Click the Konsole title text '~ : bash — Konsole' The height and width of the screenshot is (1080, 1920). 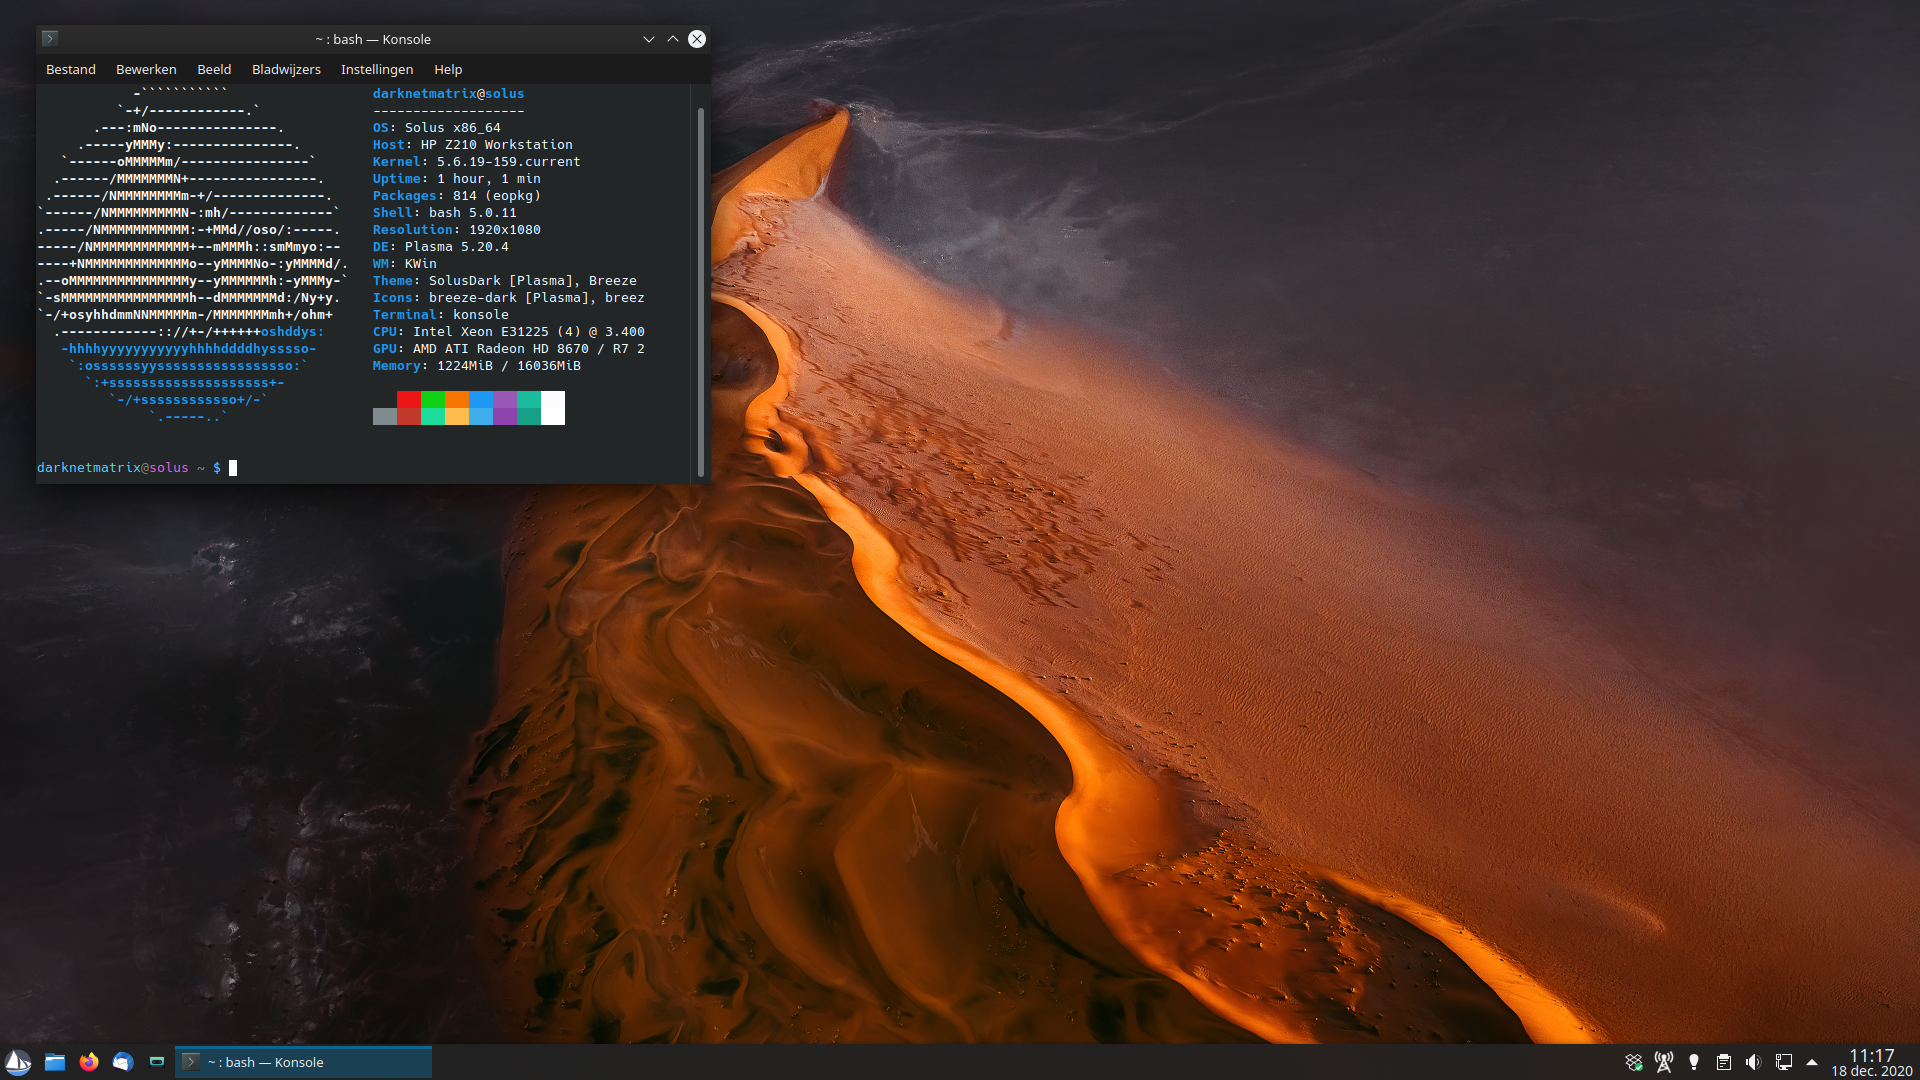(x=373, y=39)
